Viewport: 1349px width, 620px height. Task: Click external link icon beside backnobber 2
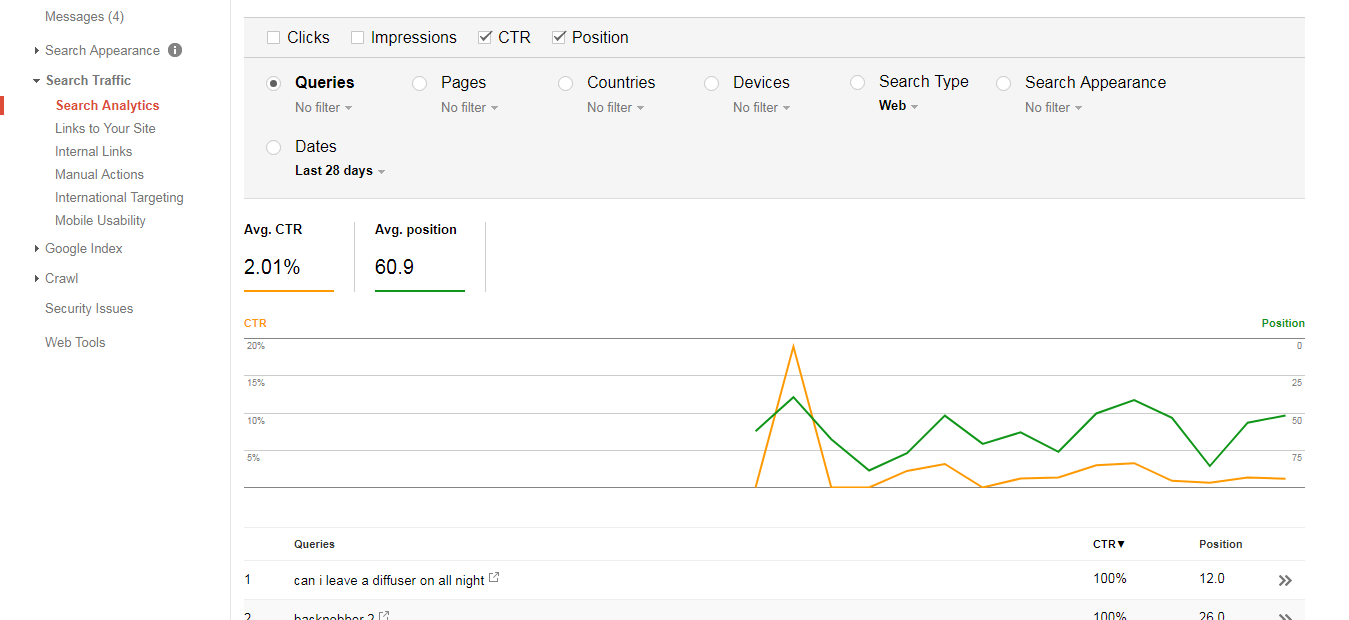tap(384, 615)
